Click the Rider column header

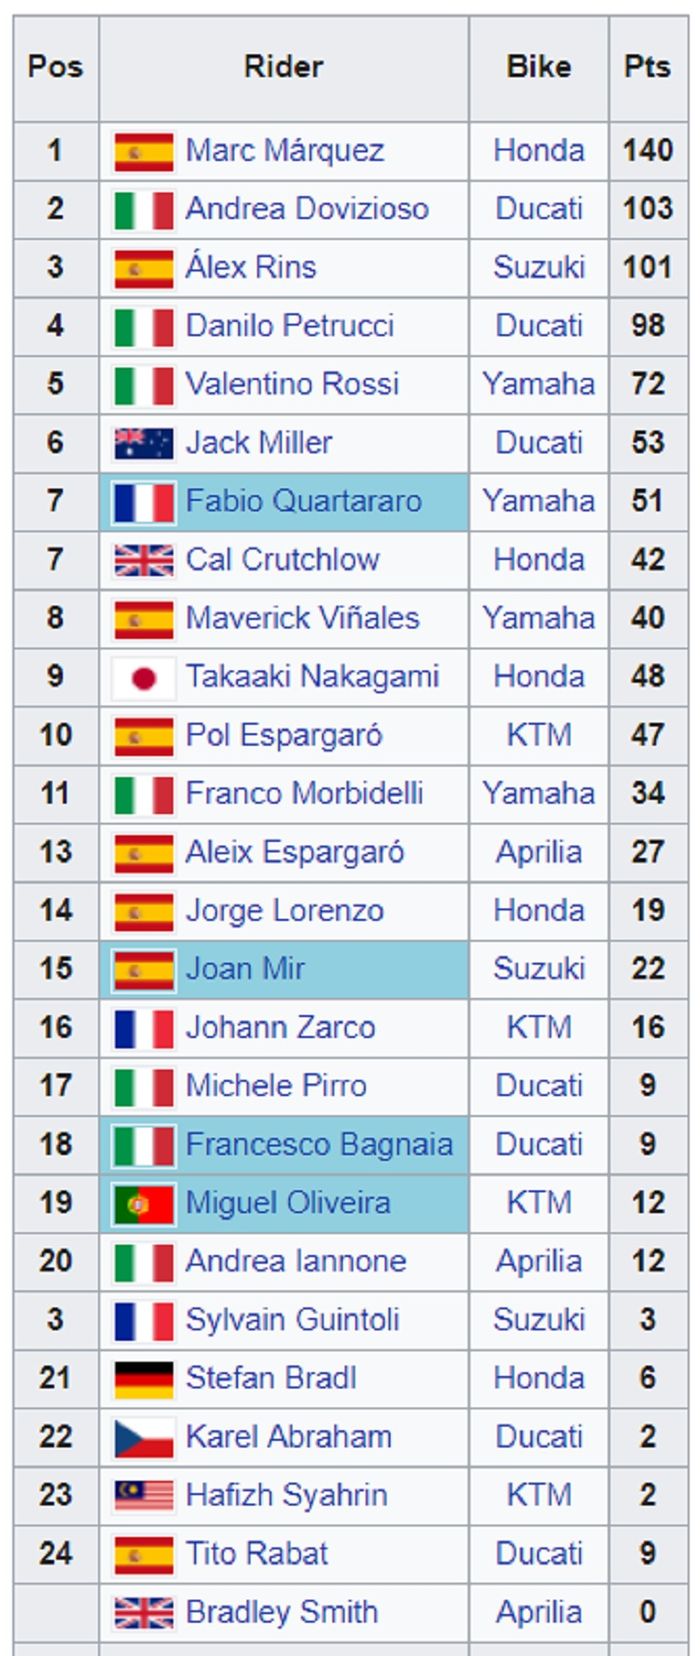pyautogui.click(x=284, y=67)
